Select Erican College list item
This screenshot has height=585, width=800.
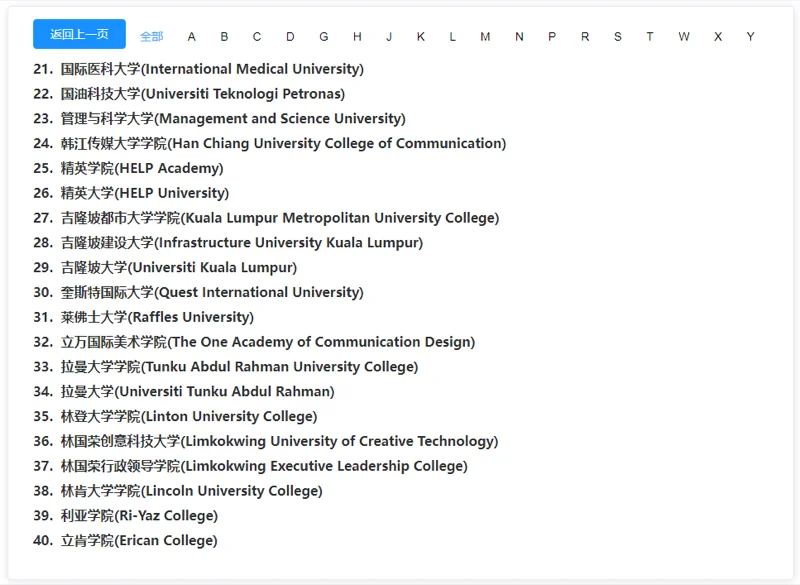139,541
